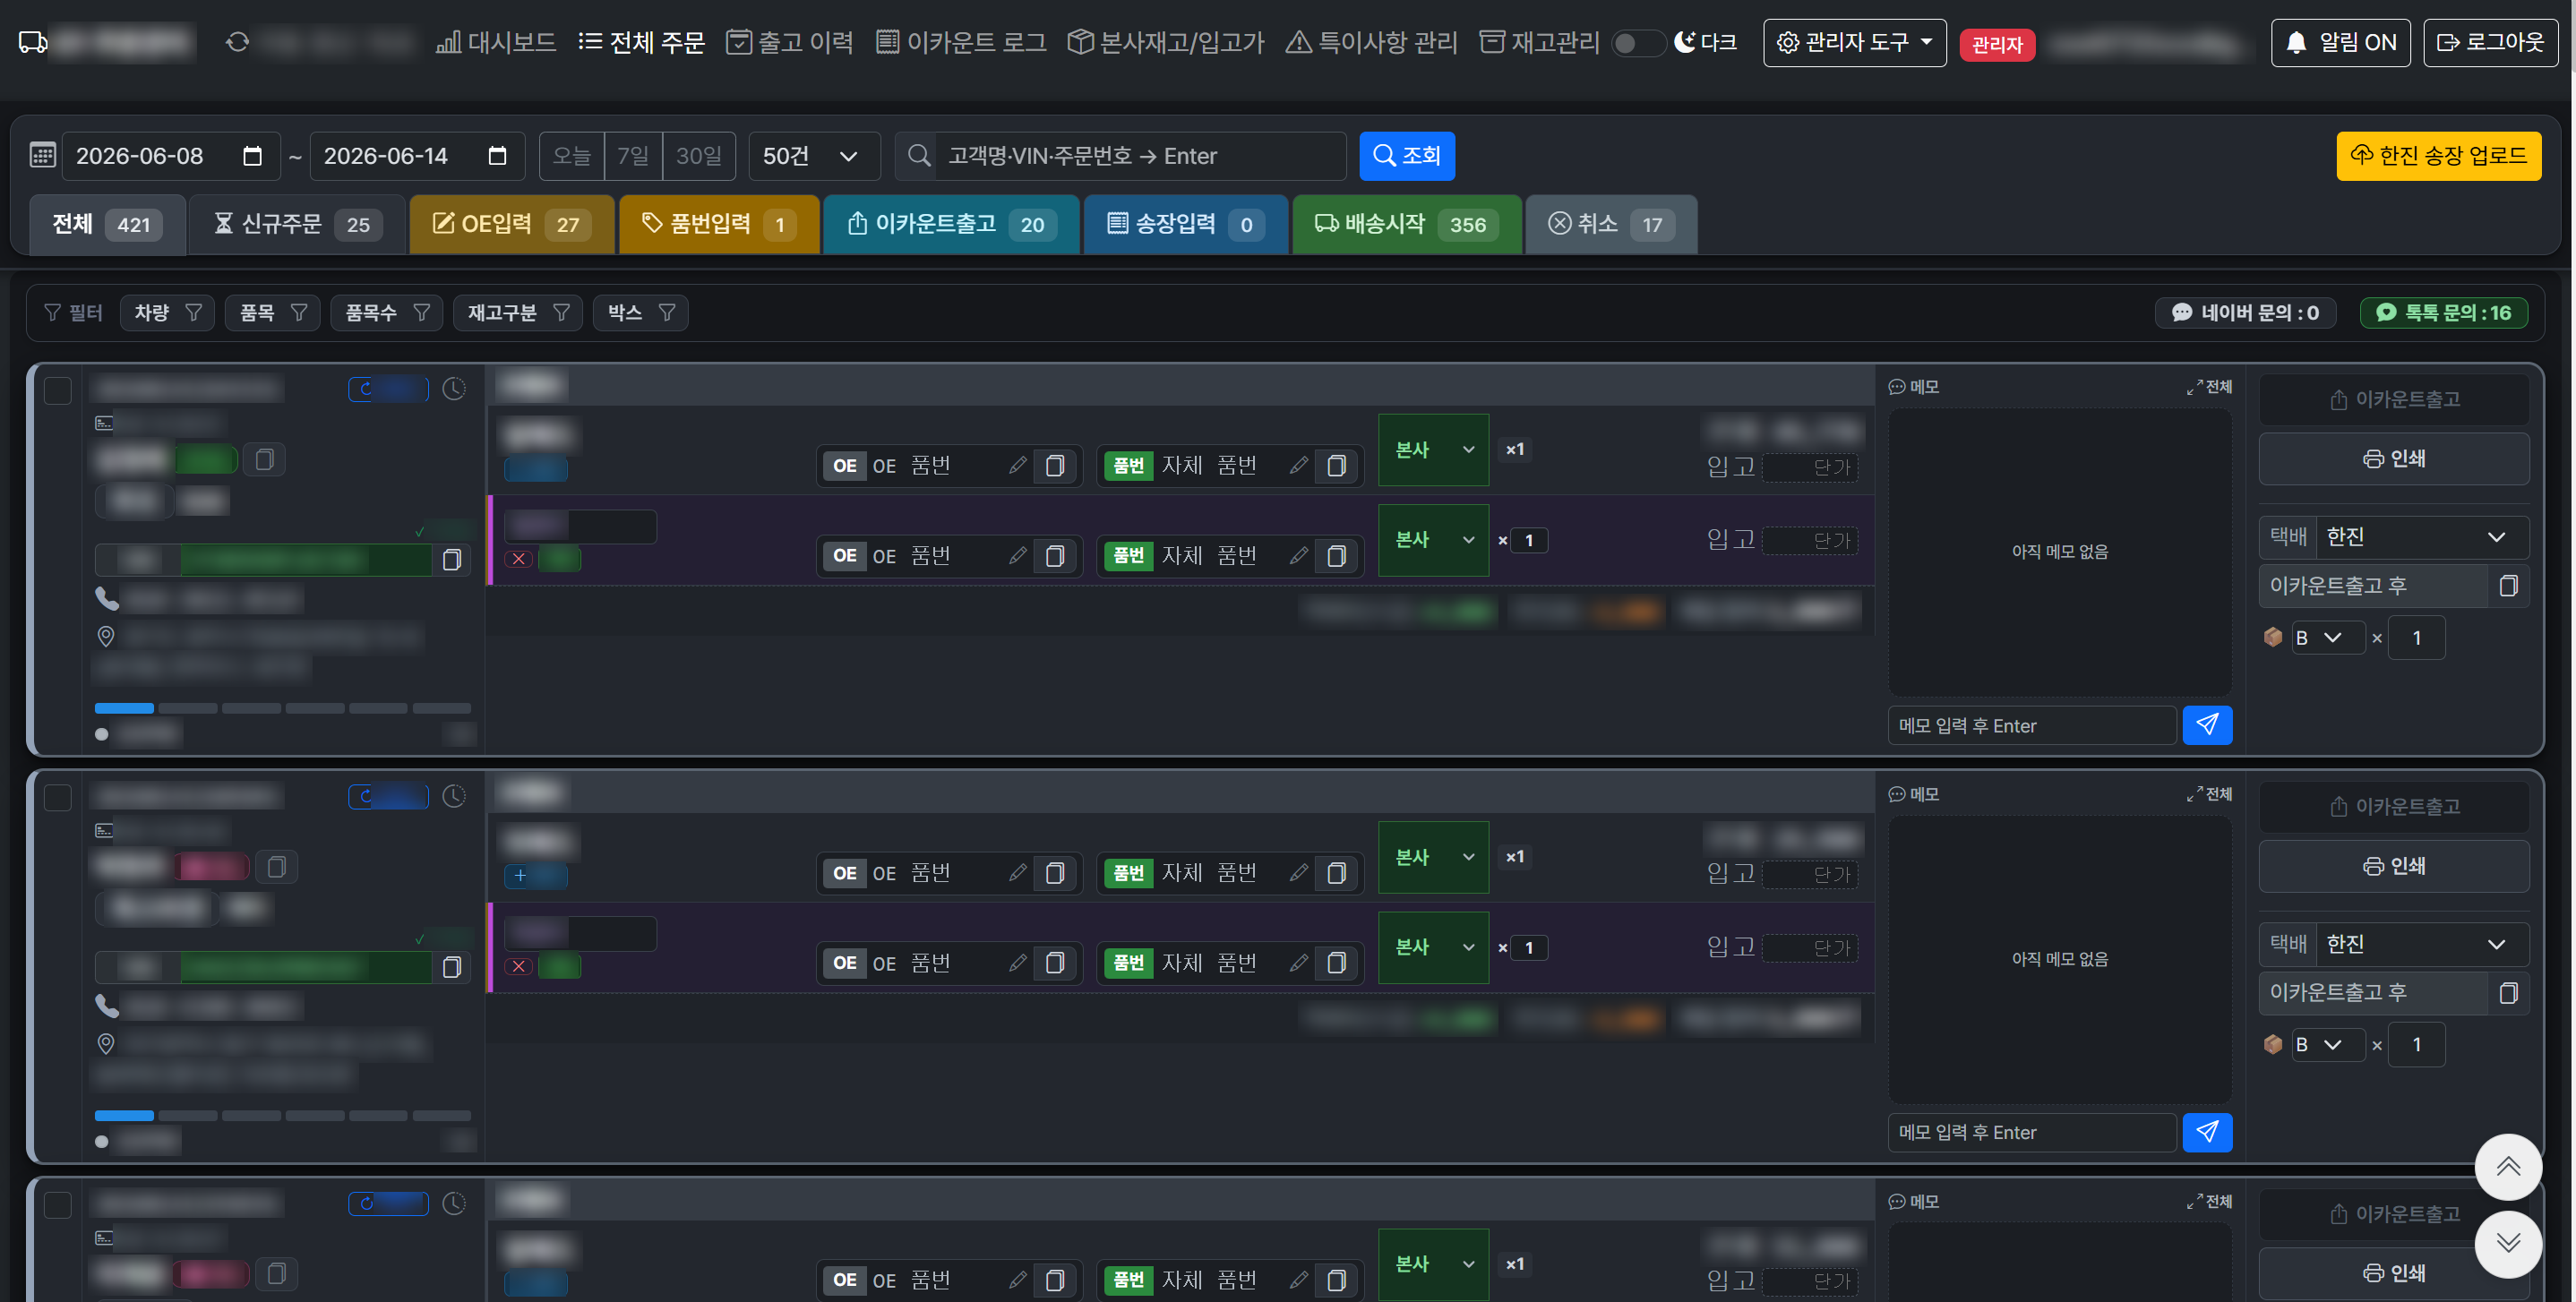Viewport: 2576px width, 1302px height.
Task: Check the third order card checkbox
Action: point(58,1204)
